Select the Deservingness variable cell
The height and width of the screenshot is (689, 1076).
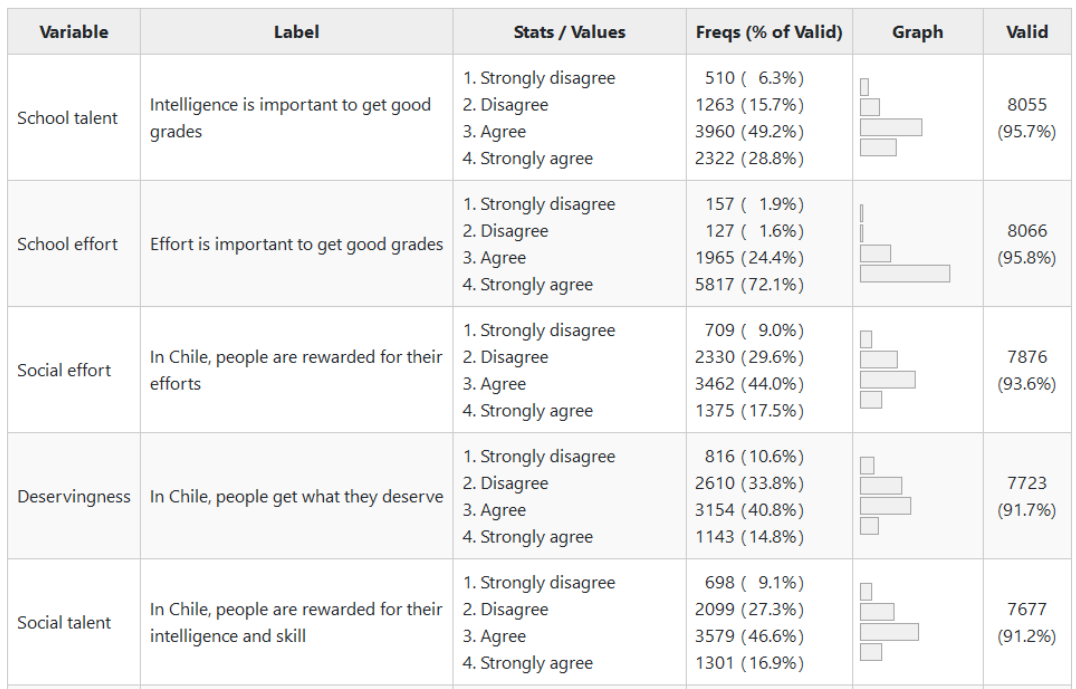coord(74,496)
